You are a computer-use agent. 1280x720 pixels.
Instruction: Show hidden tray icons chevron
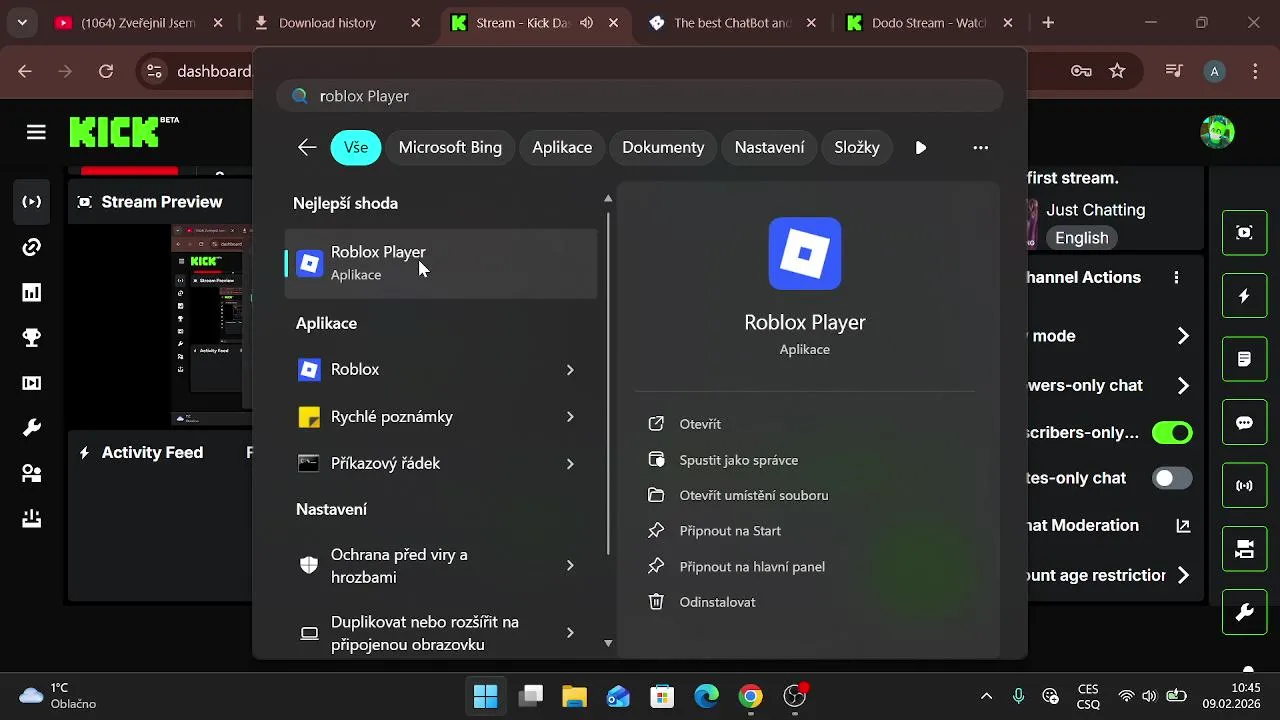tap(986, 696)
